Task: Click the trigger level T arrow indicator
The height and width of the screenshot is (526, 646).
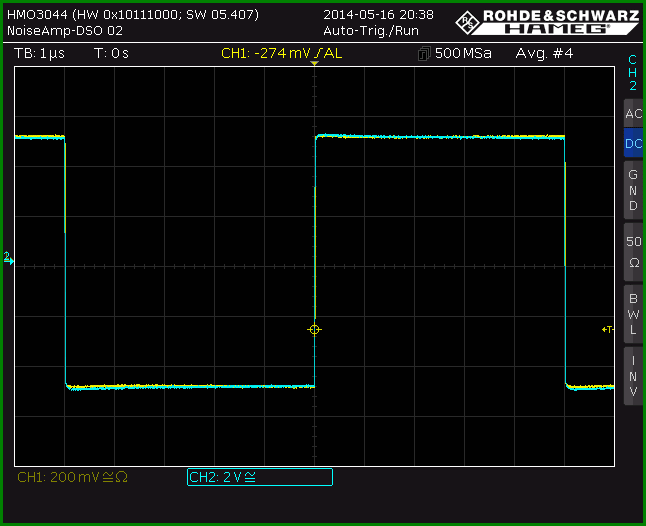Action: [x=608, y=330]
